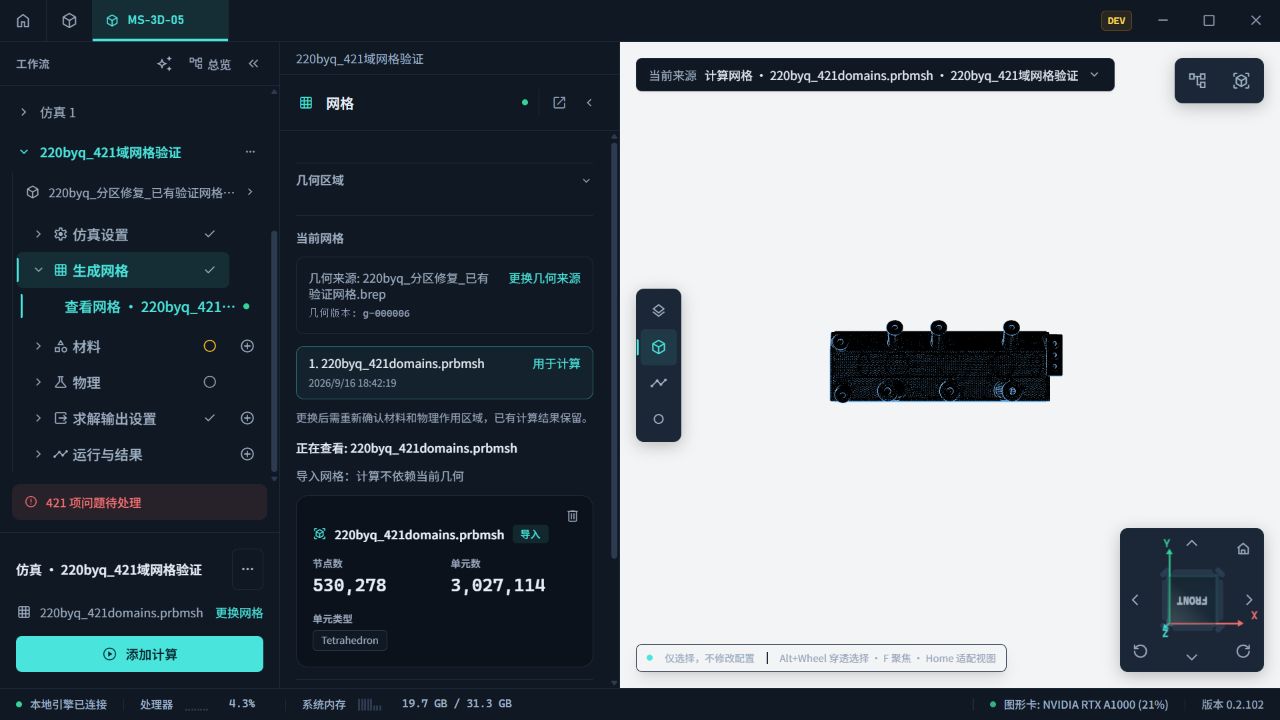Select the line chart tool in viewport toolbar
Screen dimensions: 1280x720
(x=658, y=383)
